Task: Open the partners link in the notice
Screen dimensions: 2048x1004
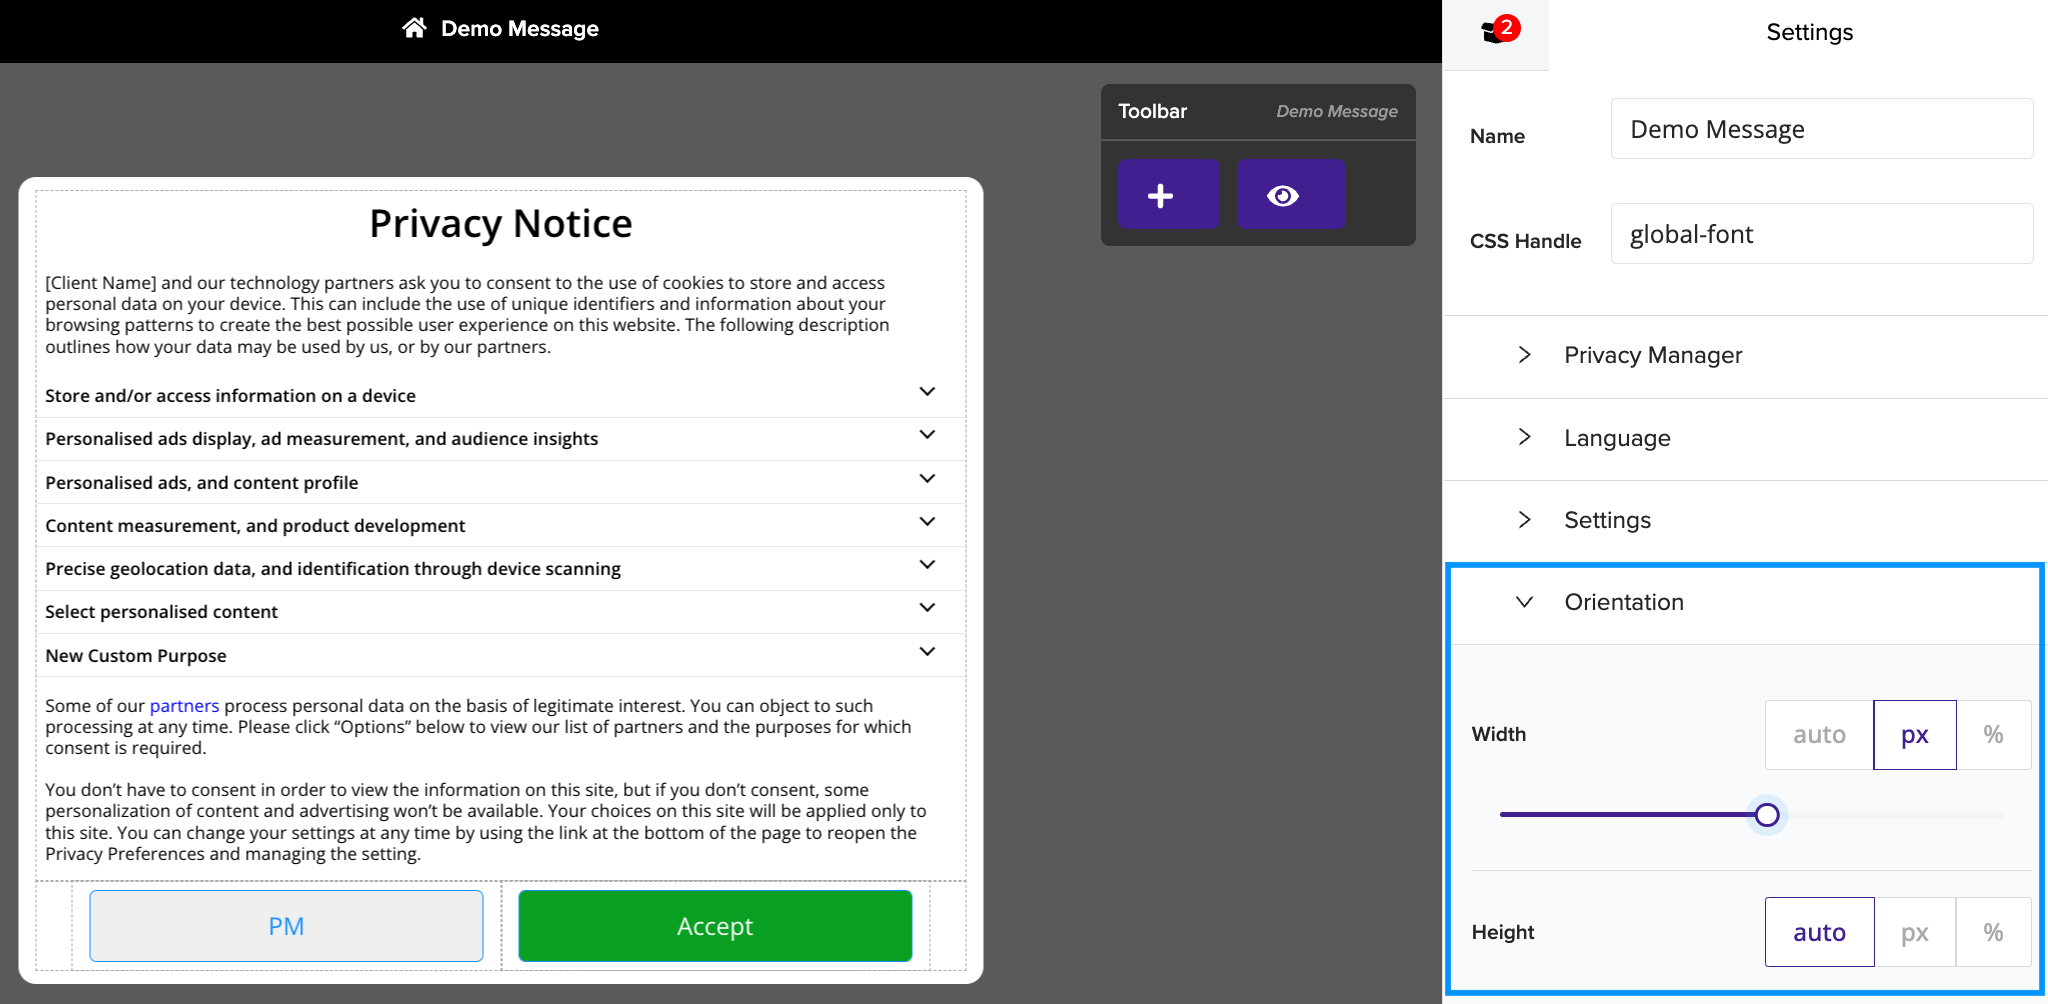Action: (184, 706)
